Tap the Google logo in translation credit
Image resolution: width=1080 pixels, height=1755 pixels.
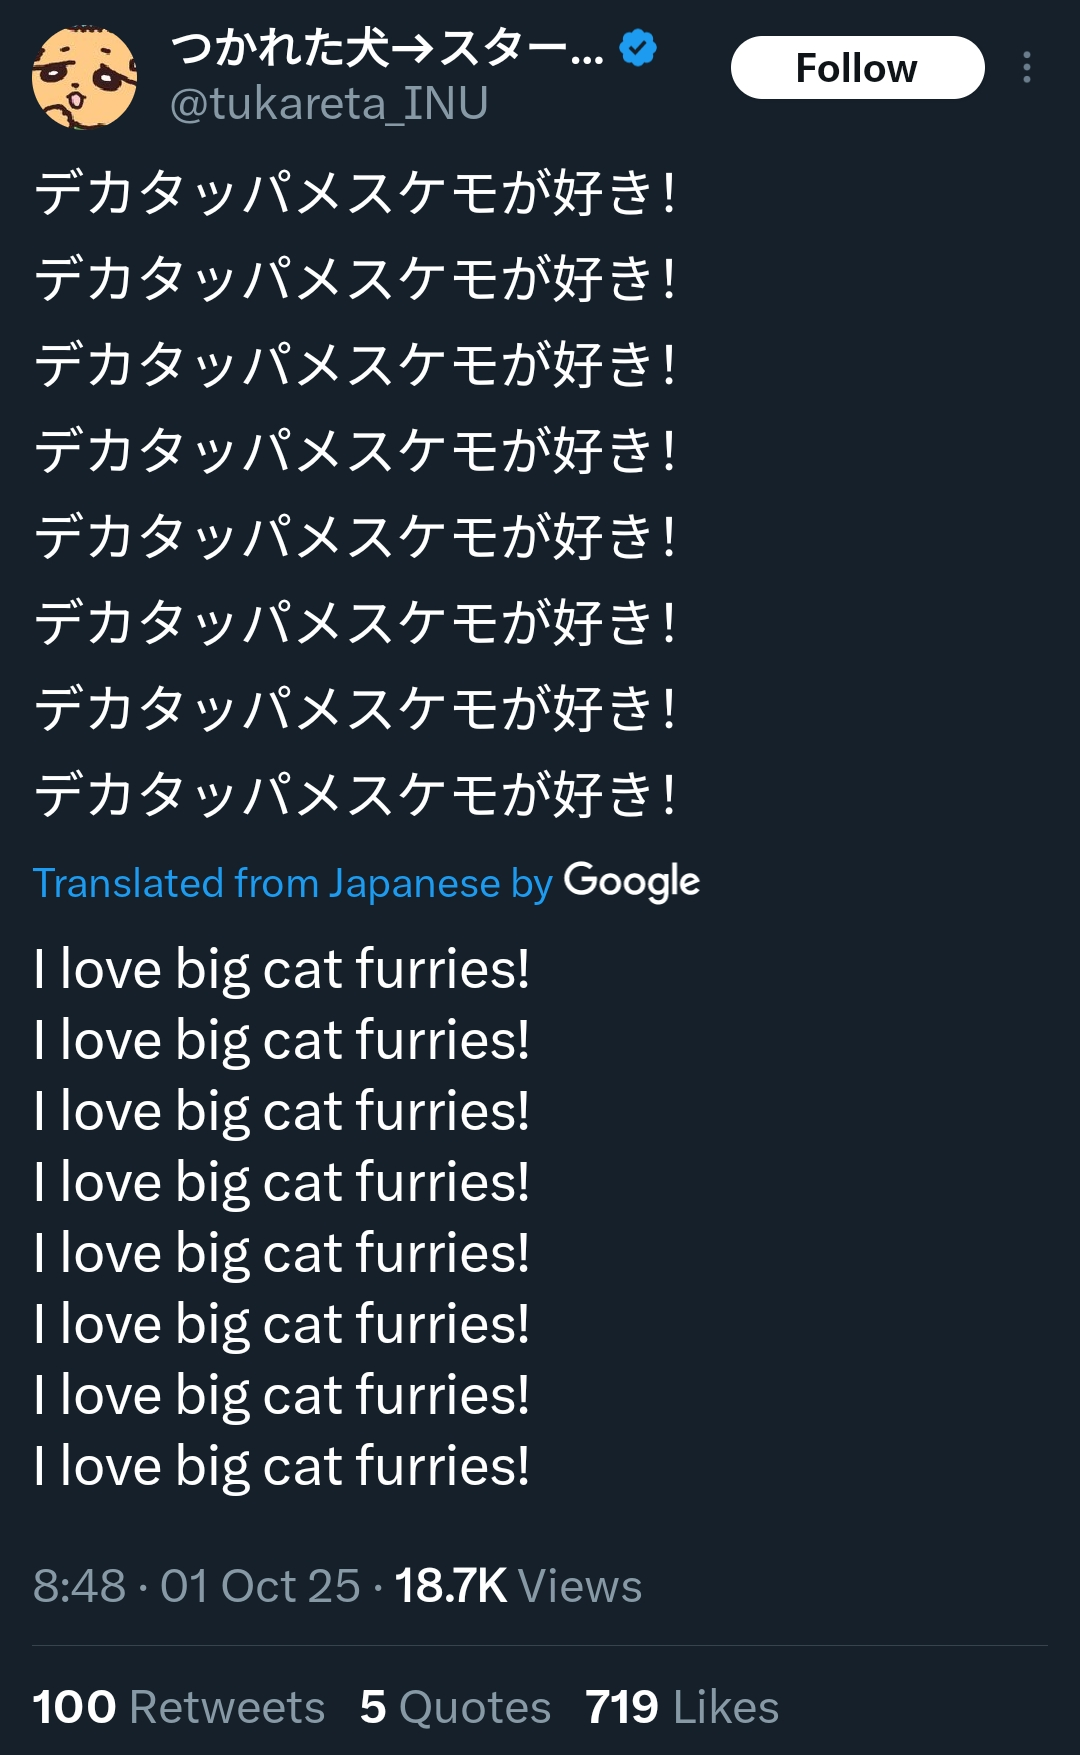[x=631, y=882]
